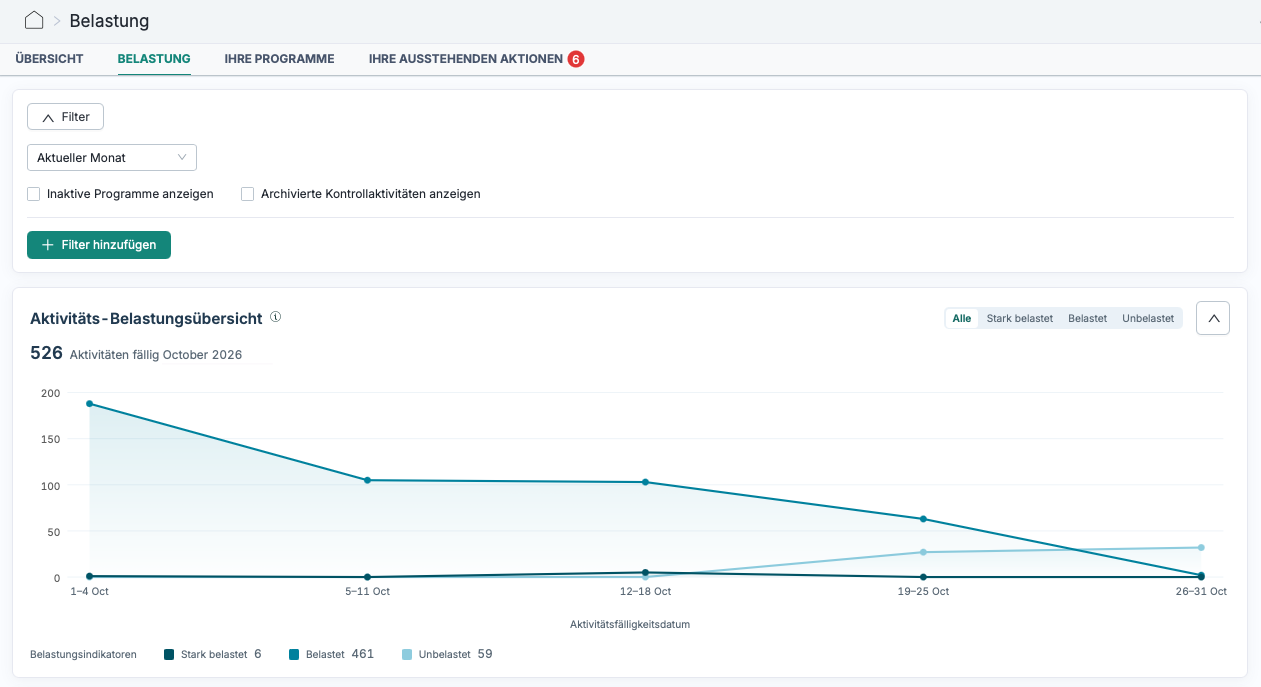Collapse the Filter panel
The height and width of the screenshot is (687, 1261).
pyautogui.click(x=65, y=117)
